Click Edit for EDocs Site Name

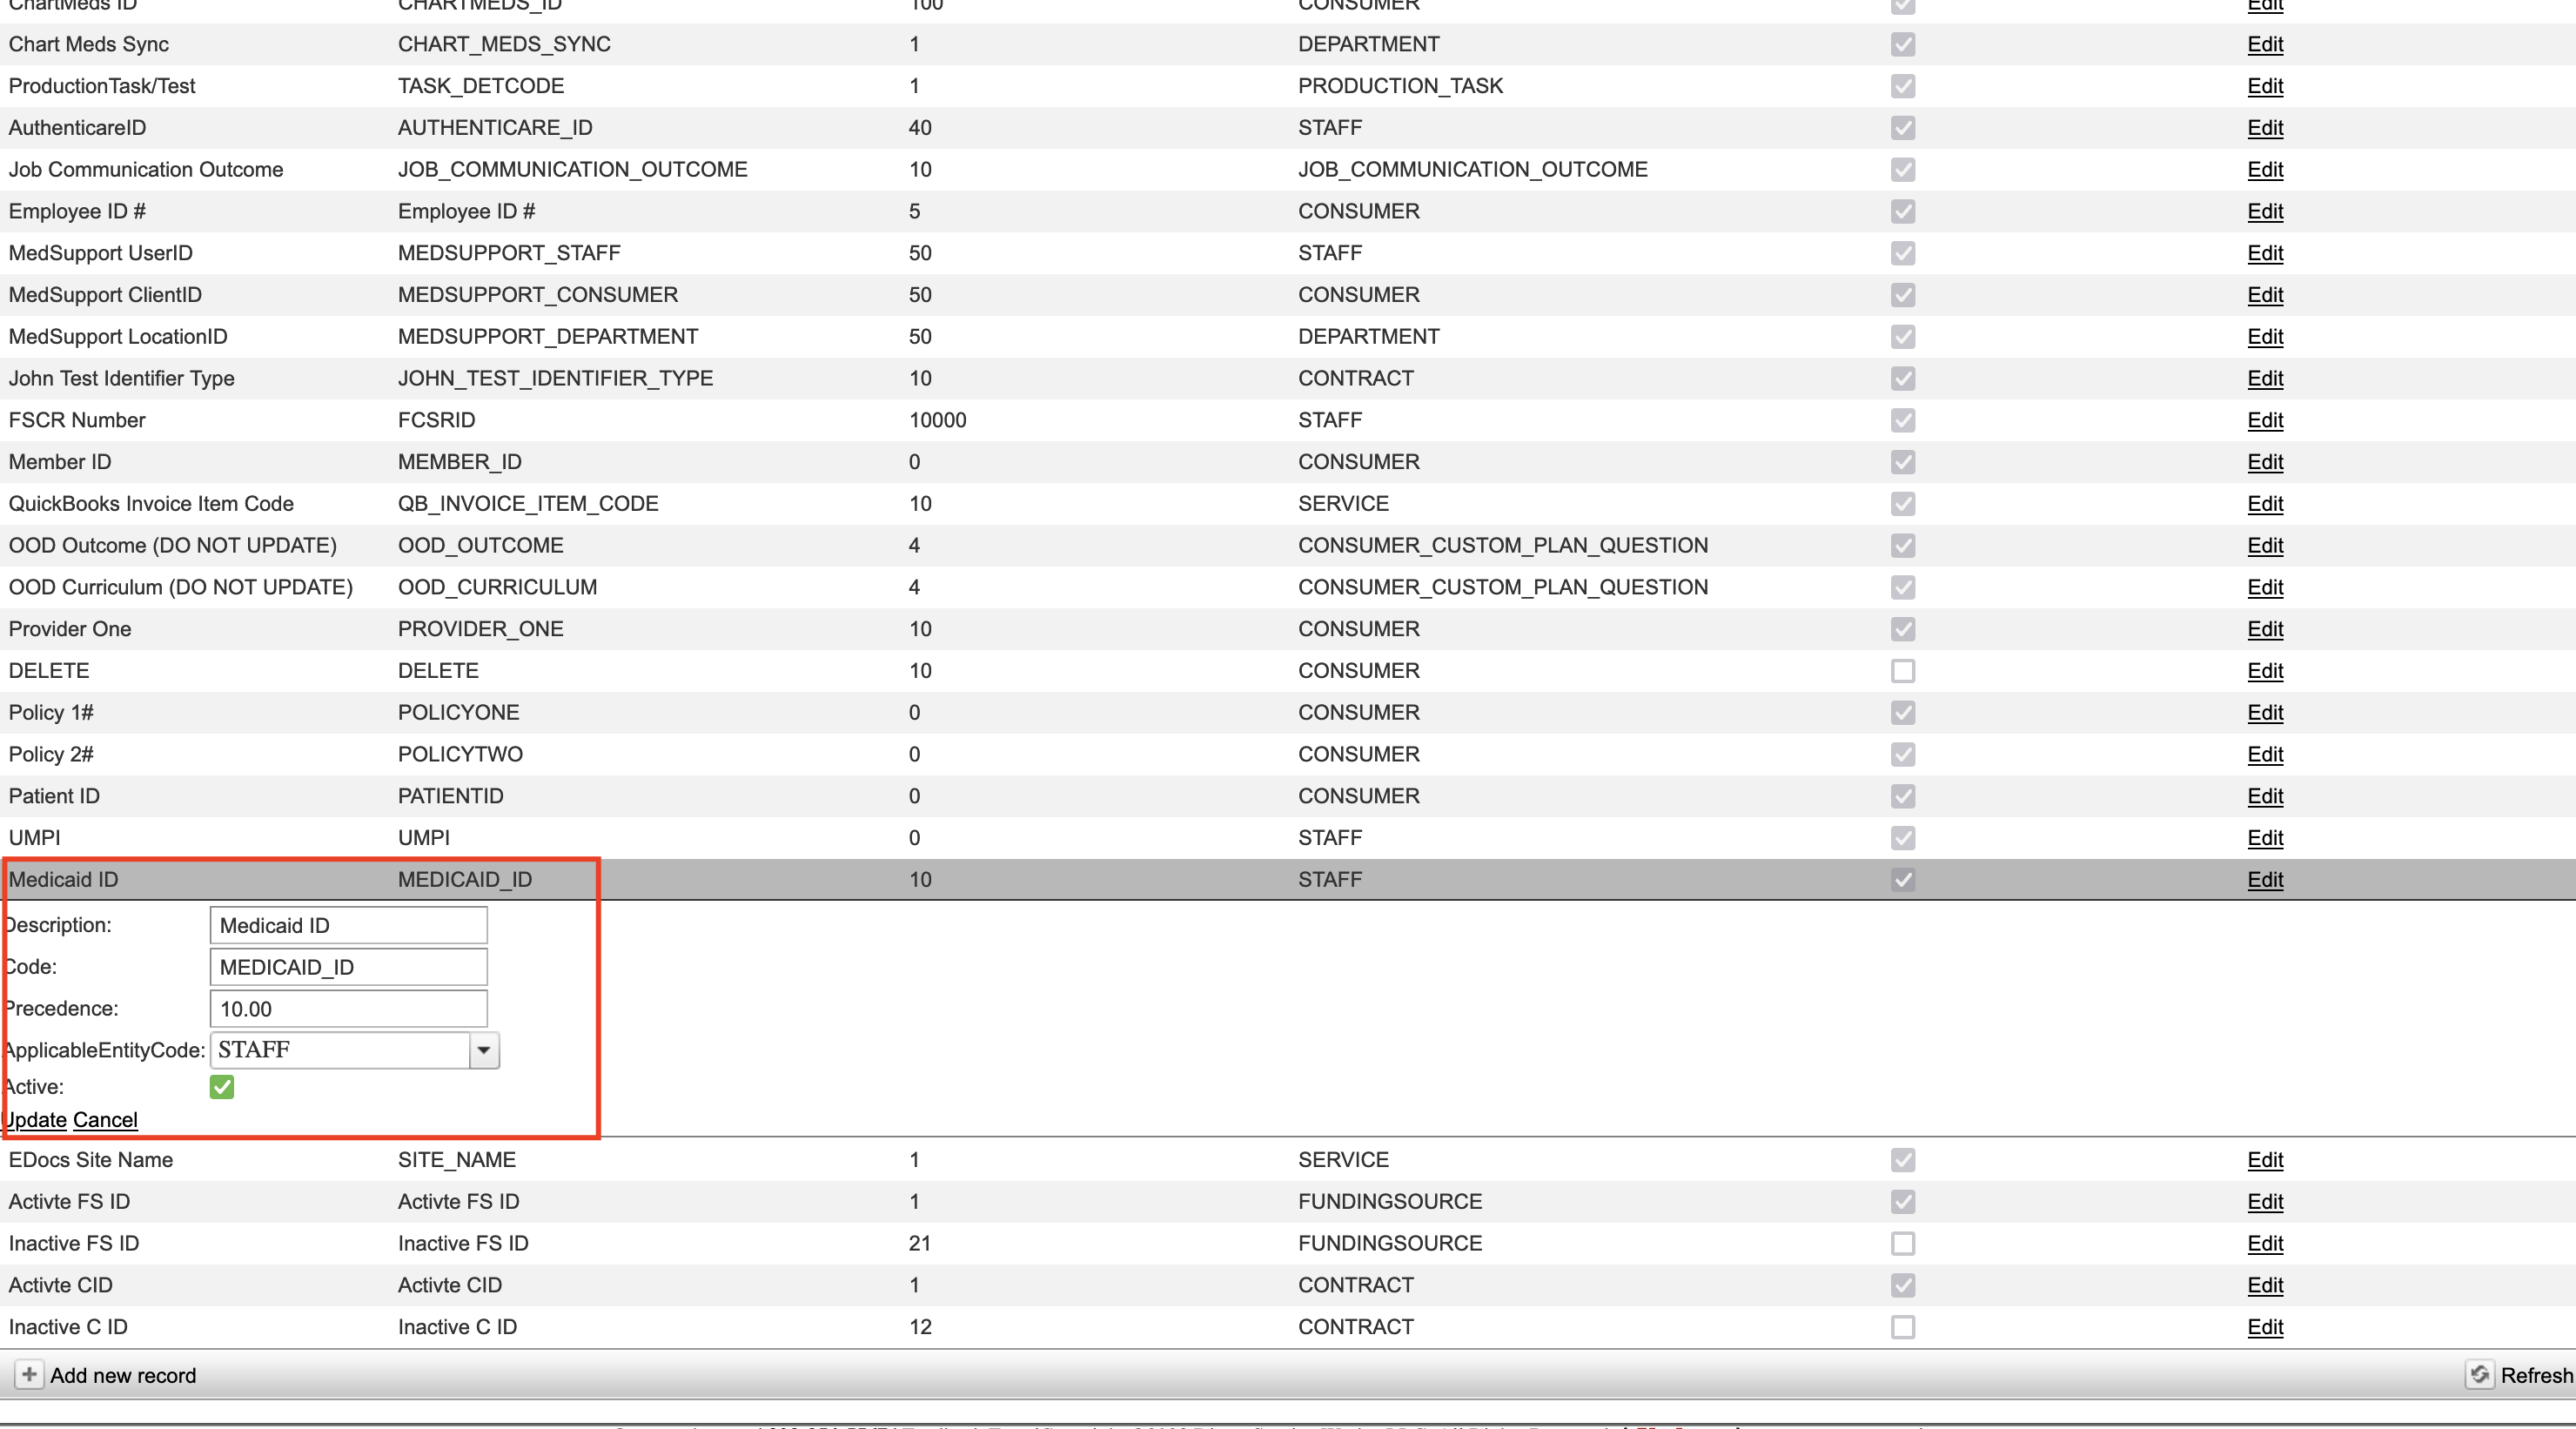pos(2264,1159)
